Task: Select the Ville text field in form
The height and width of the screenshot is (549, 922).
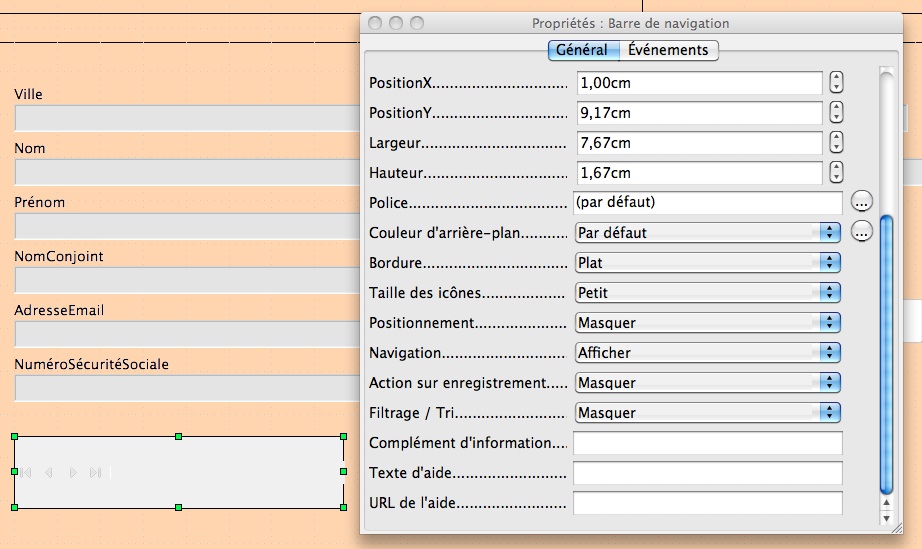Action: (188, 118)
